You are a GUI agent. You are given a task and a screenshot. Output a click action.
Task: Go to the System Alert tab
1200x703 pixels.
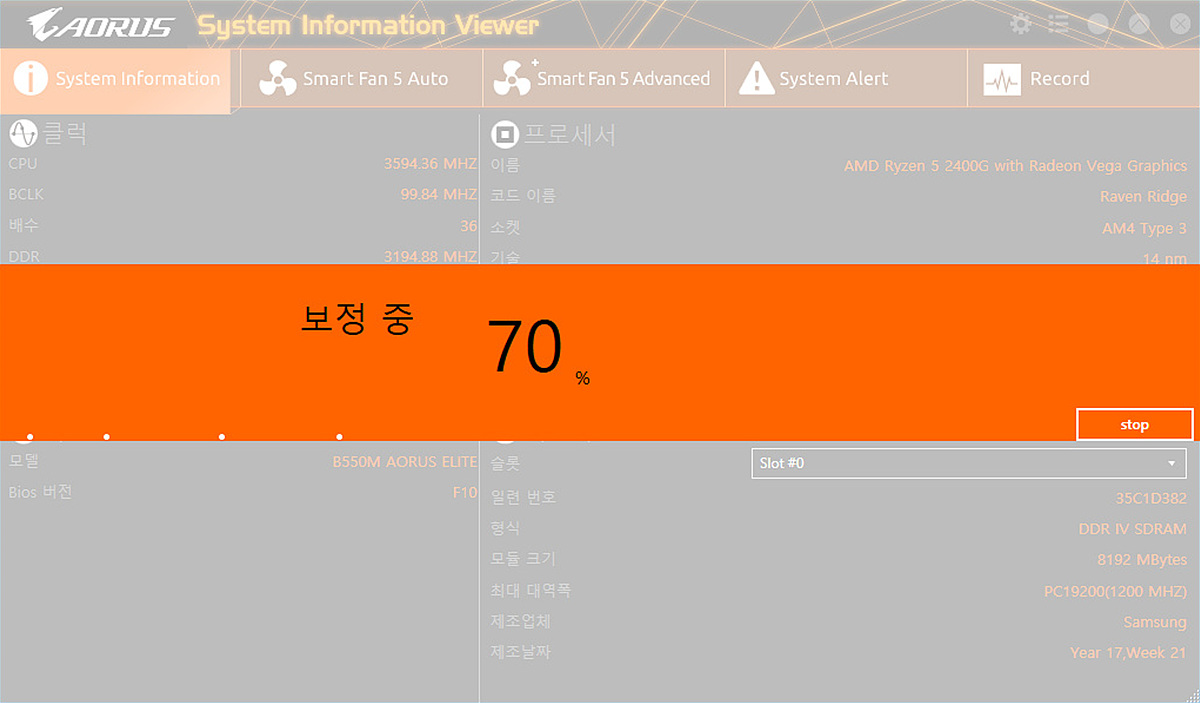click(846, 79)
